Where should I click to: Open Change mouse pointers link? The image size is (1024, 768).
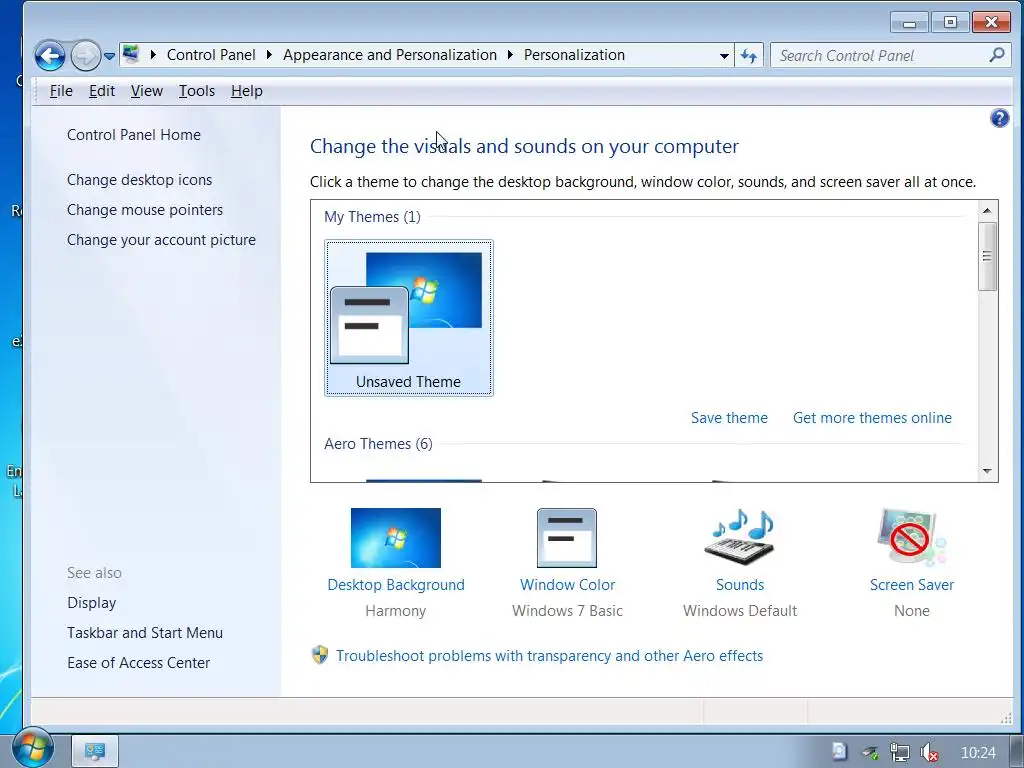pos(145,210)
